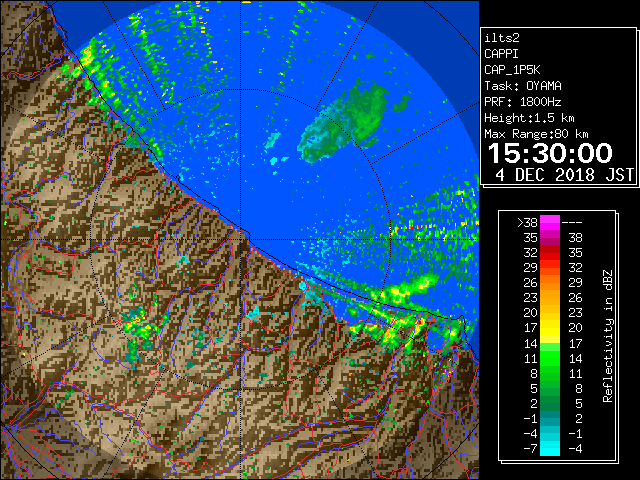
Task: Click the CAPPI product label
Action: (501, 54)
